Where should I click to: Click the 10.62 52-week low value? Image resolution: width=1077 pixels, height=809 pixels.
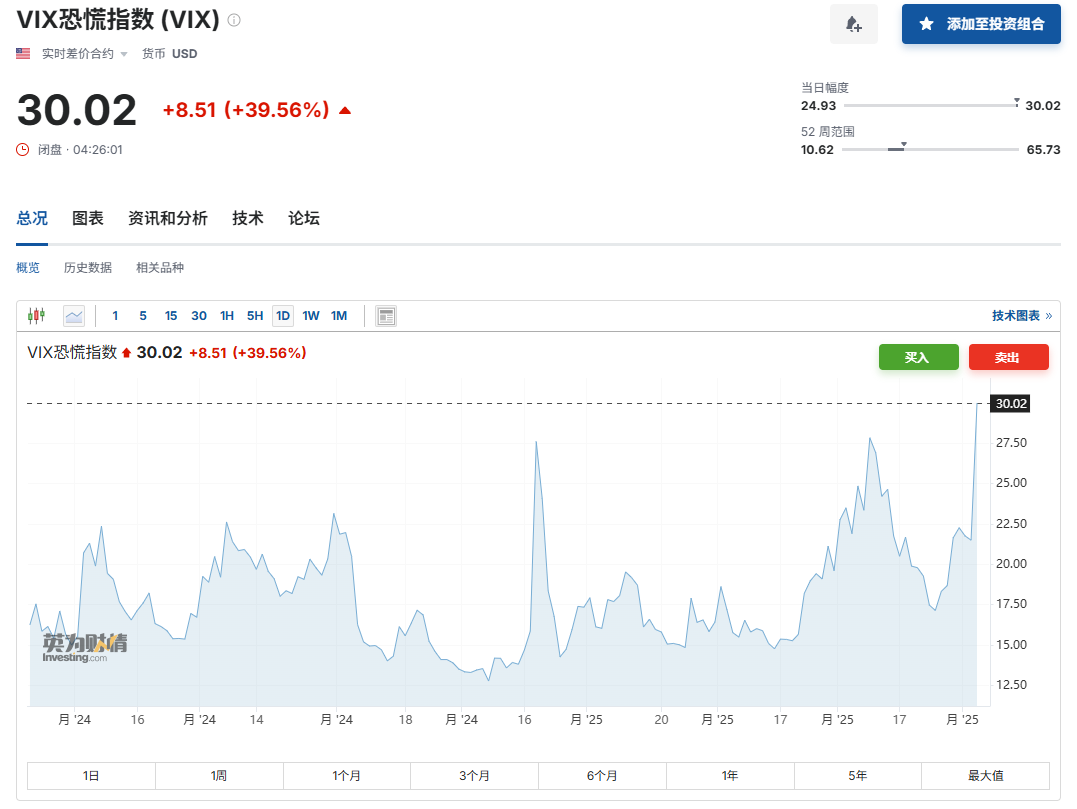pyautogui.click(x=817, y=150)
